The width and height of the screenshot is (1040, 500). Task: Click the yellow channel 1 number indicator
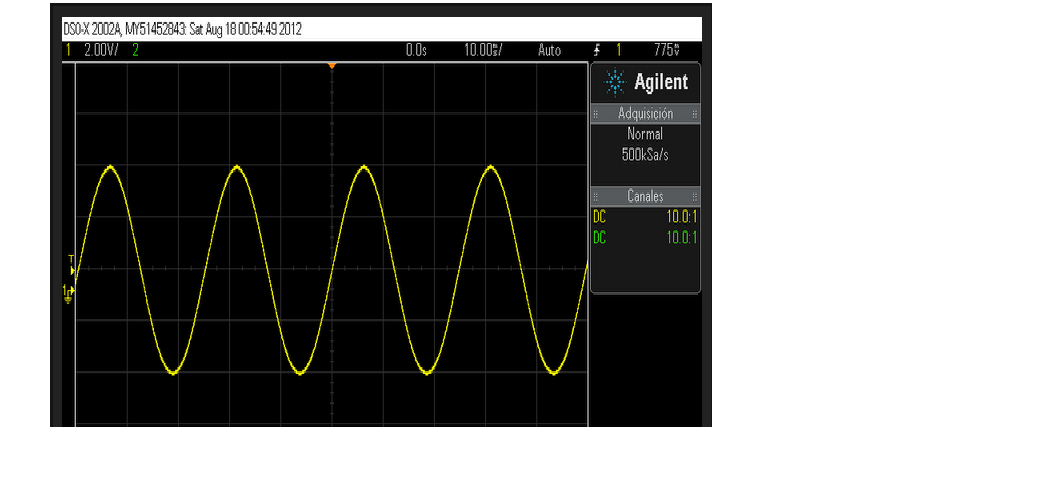coord(67,50)
